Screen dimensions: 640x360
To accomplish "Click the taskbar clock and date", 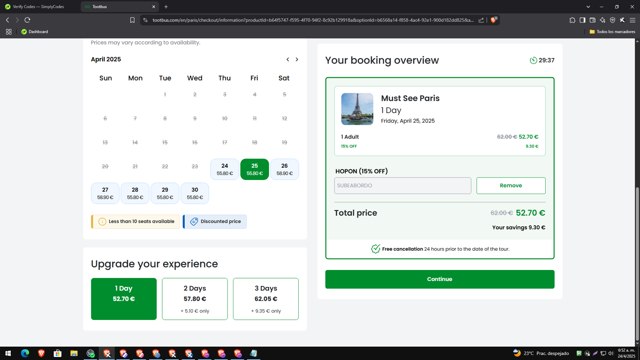I will [x=626, y=353].
